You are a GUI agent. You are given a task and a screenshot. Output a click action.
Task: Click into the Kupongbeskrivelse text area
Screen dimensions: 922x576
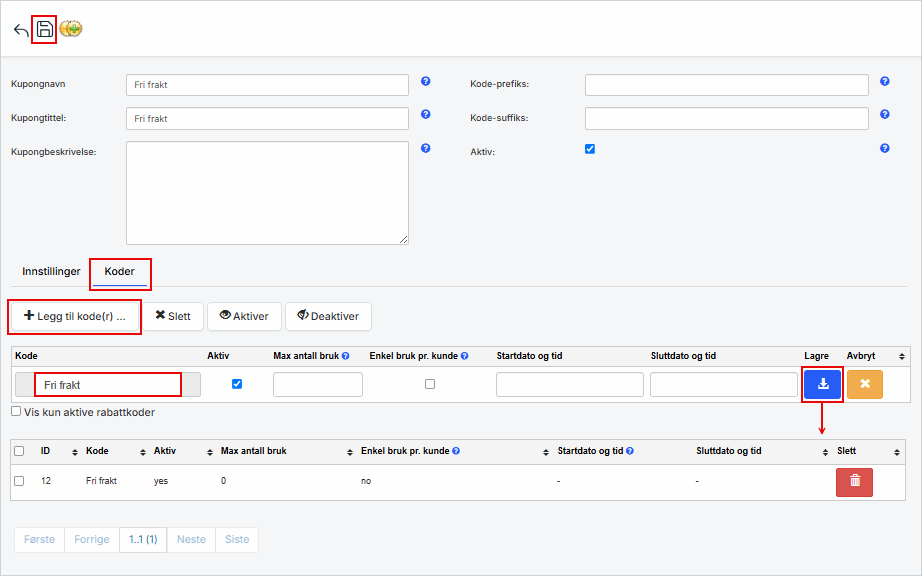click(267, 192)
